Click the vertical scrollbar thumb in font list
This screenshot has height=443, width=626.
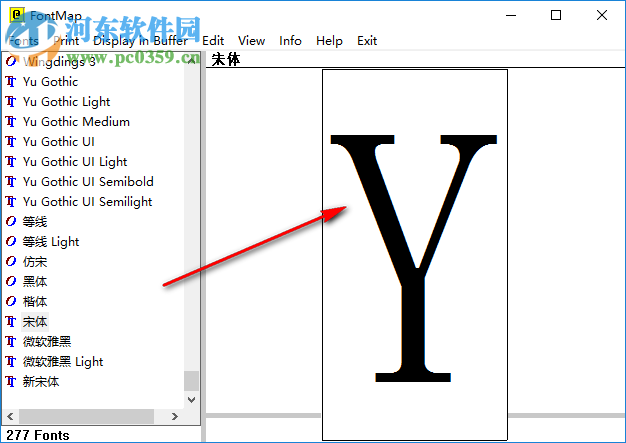(x=192, y=381)
